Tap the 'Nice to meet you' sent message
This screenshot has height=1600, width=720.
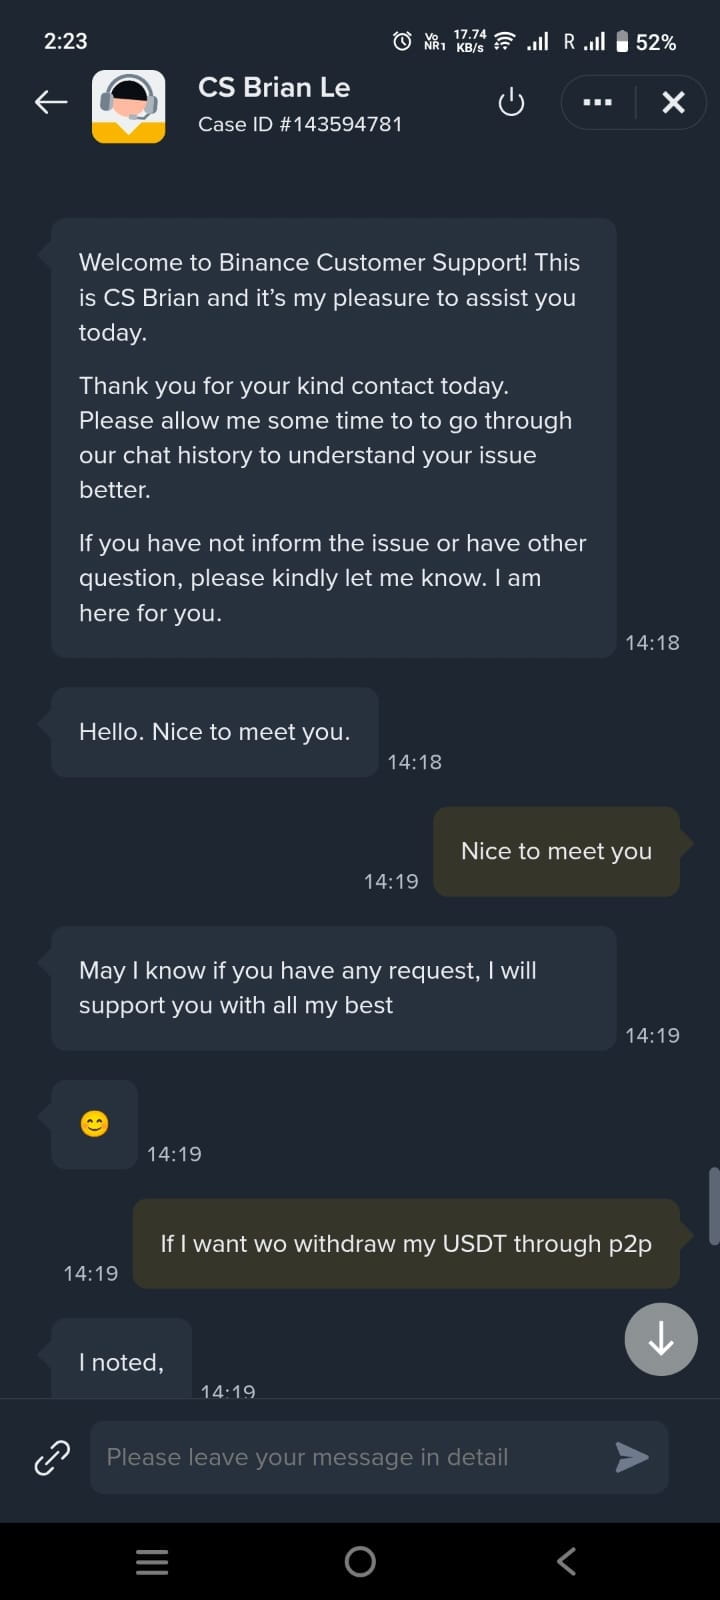pos(556,851)
